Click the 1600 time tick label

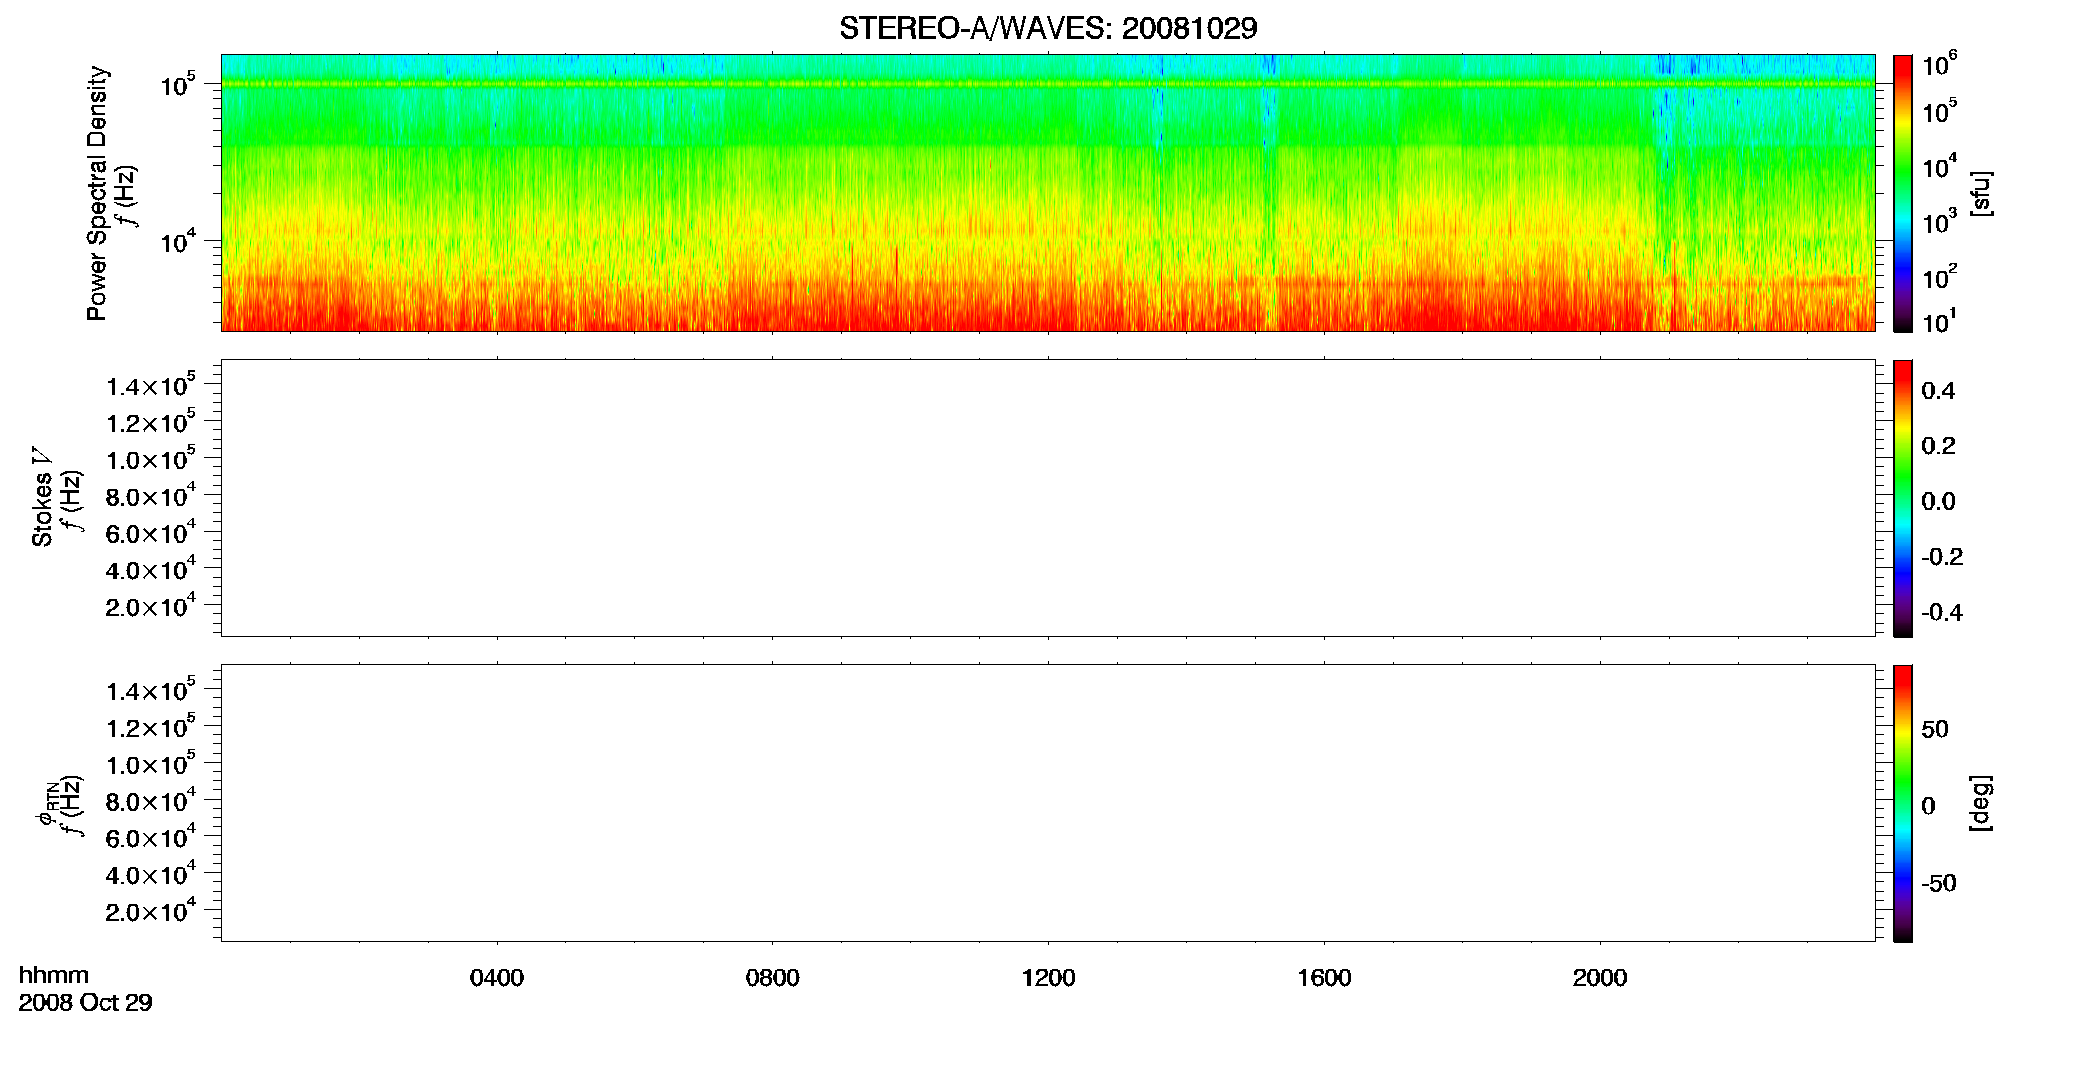click(x=1324, y=978)
